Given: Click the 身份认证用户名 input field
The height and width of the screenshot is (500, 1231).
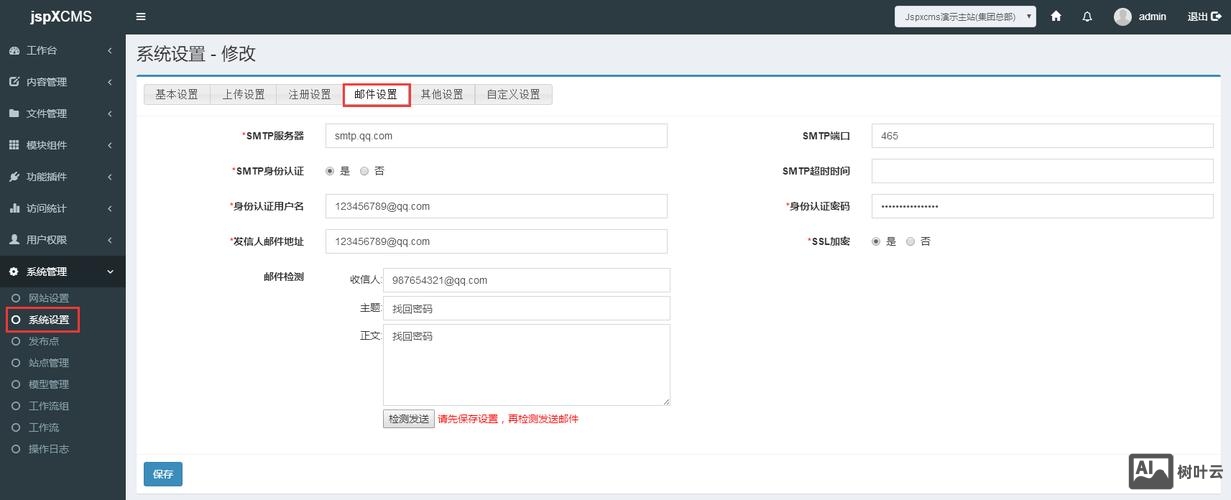Looking at the screenshot, I should coord(496,206).
